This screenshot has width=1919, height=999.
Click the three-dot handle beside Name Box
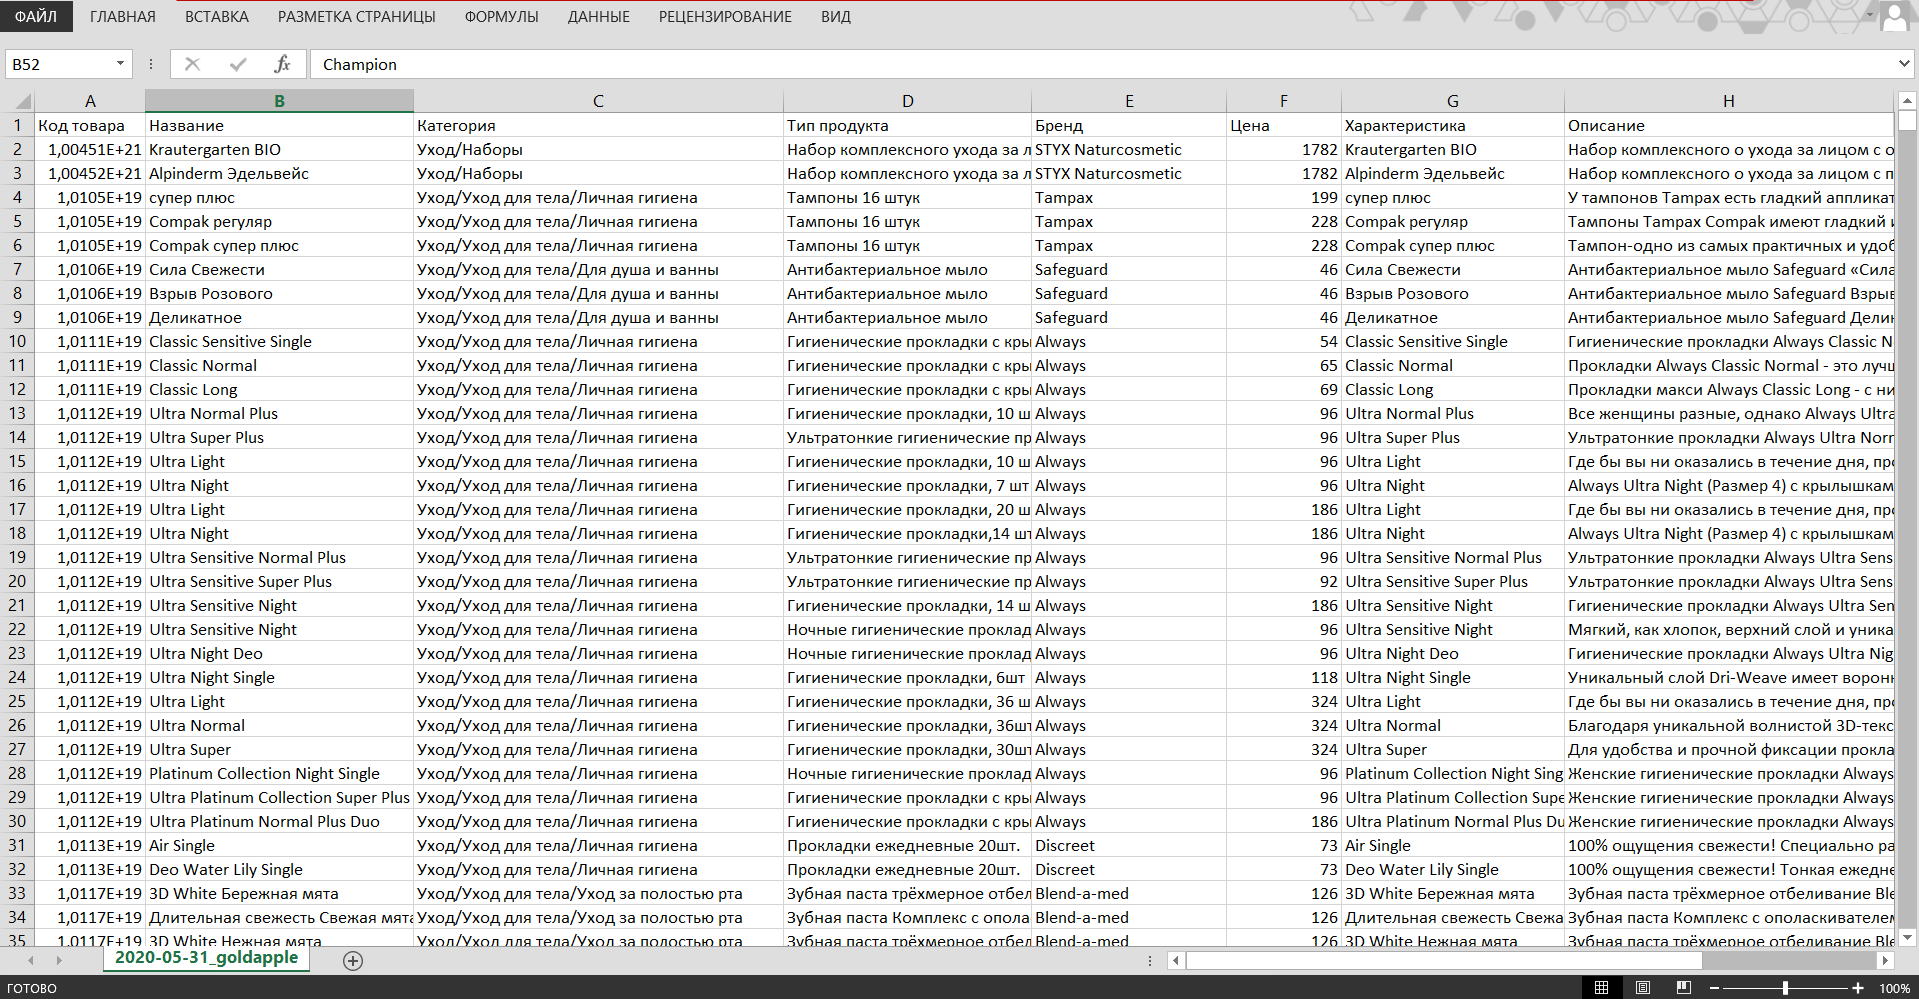[x=151, y=64]
